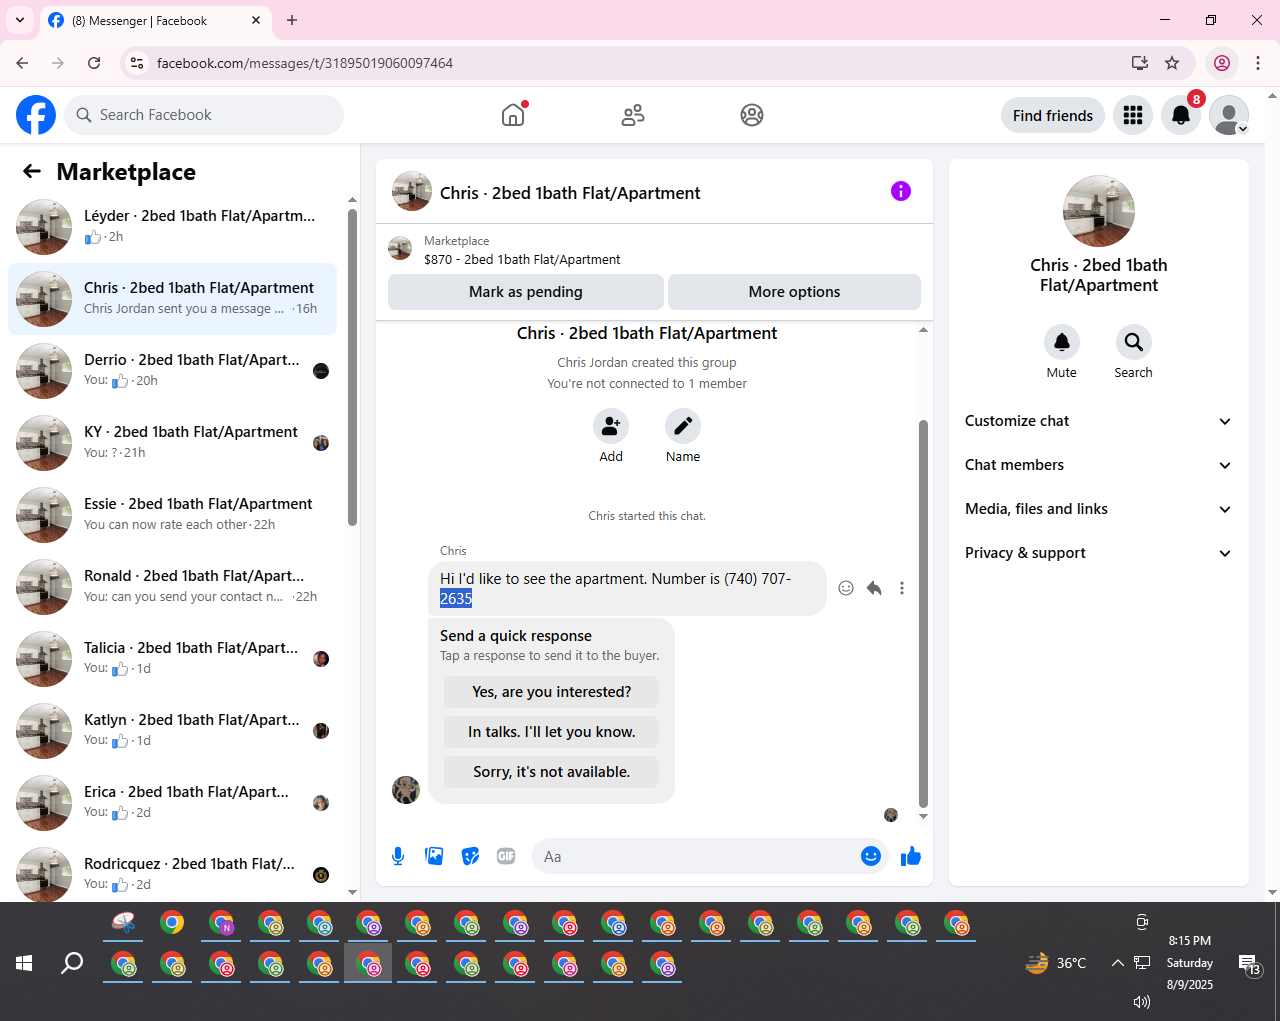1280x1021 pixels.
Task: Expand Privacy & support section
Action: click(x=1099, y=553)
